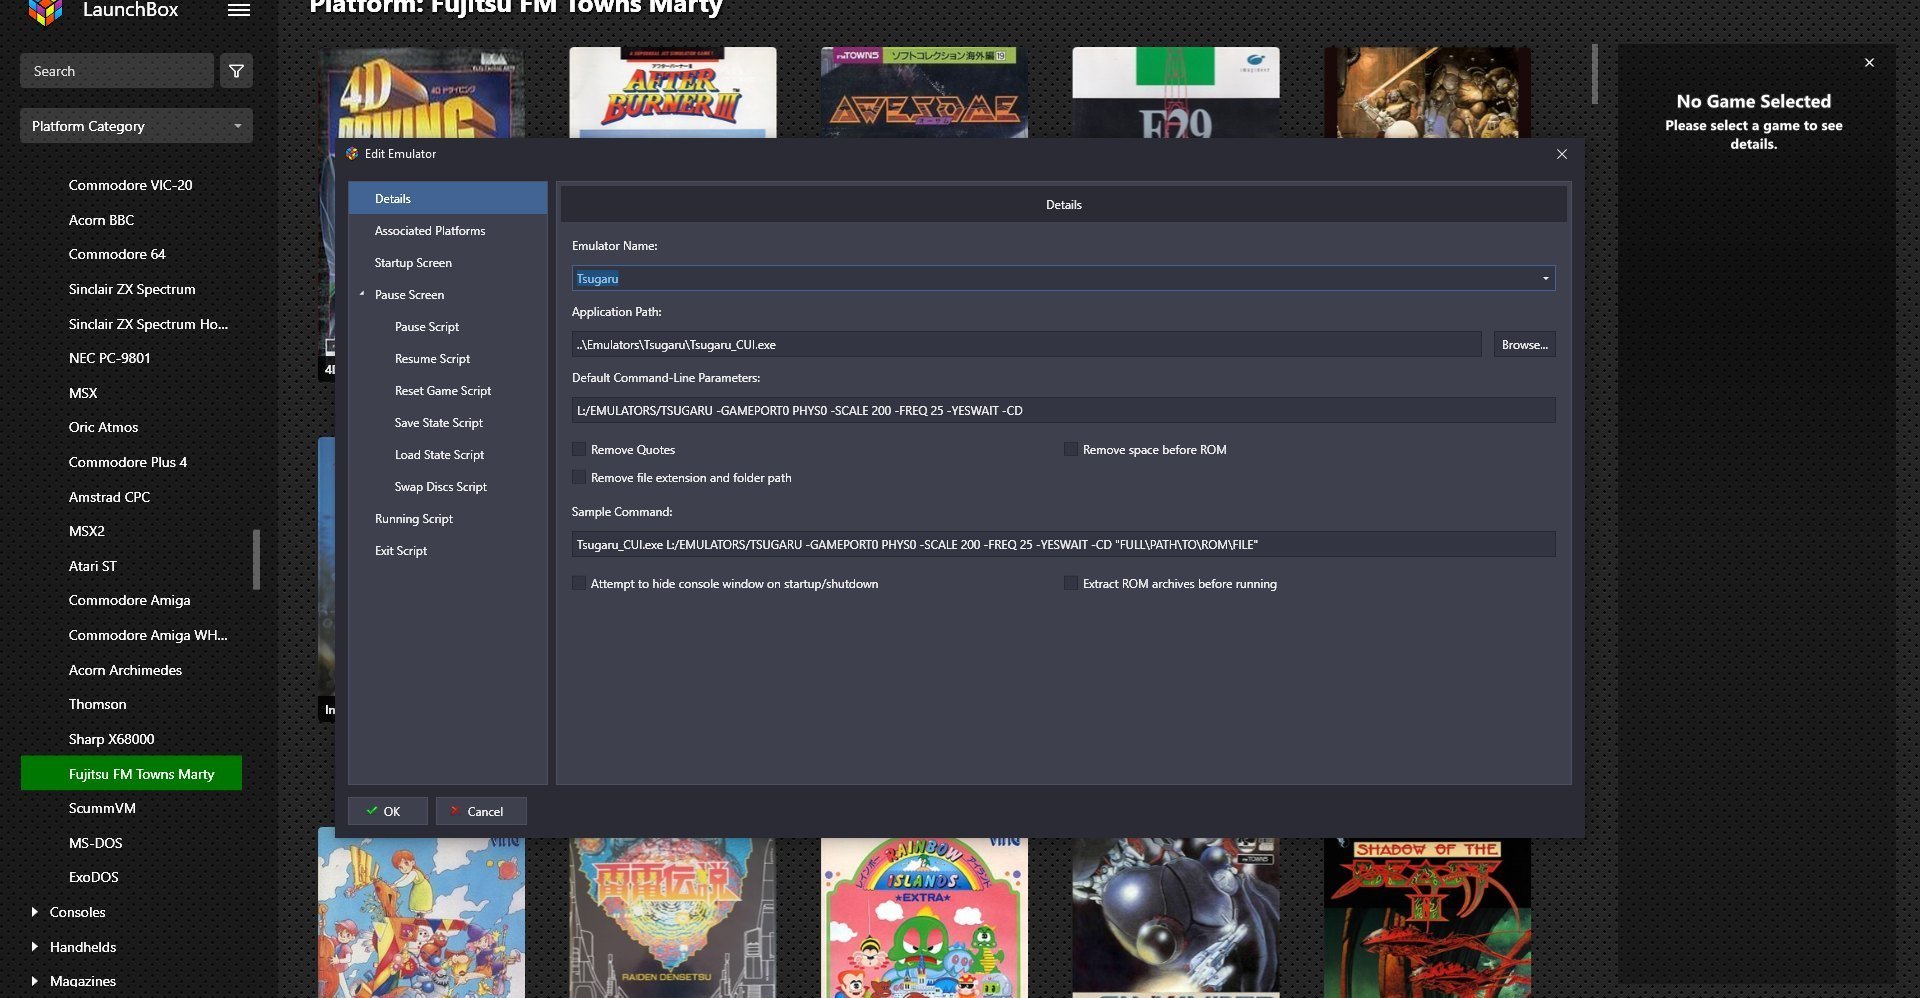Screen dimensions: 1920x998
Task: Click the Edit Emulator title icon
Action: pyautogui.click(x=352, y=154)
